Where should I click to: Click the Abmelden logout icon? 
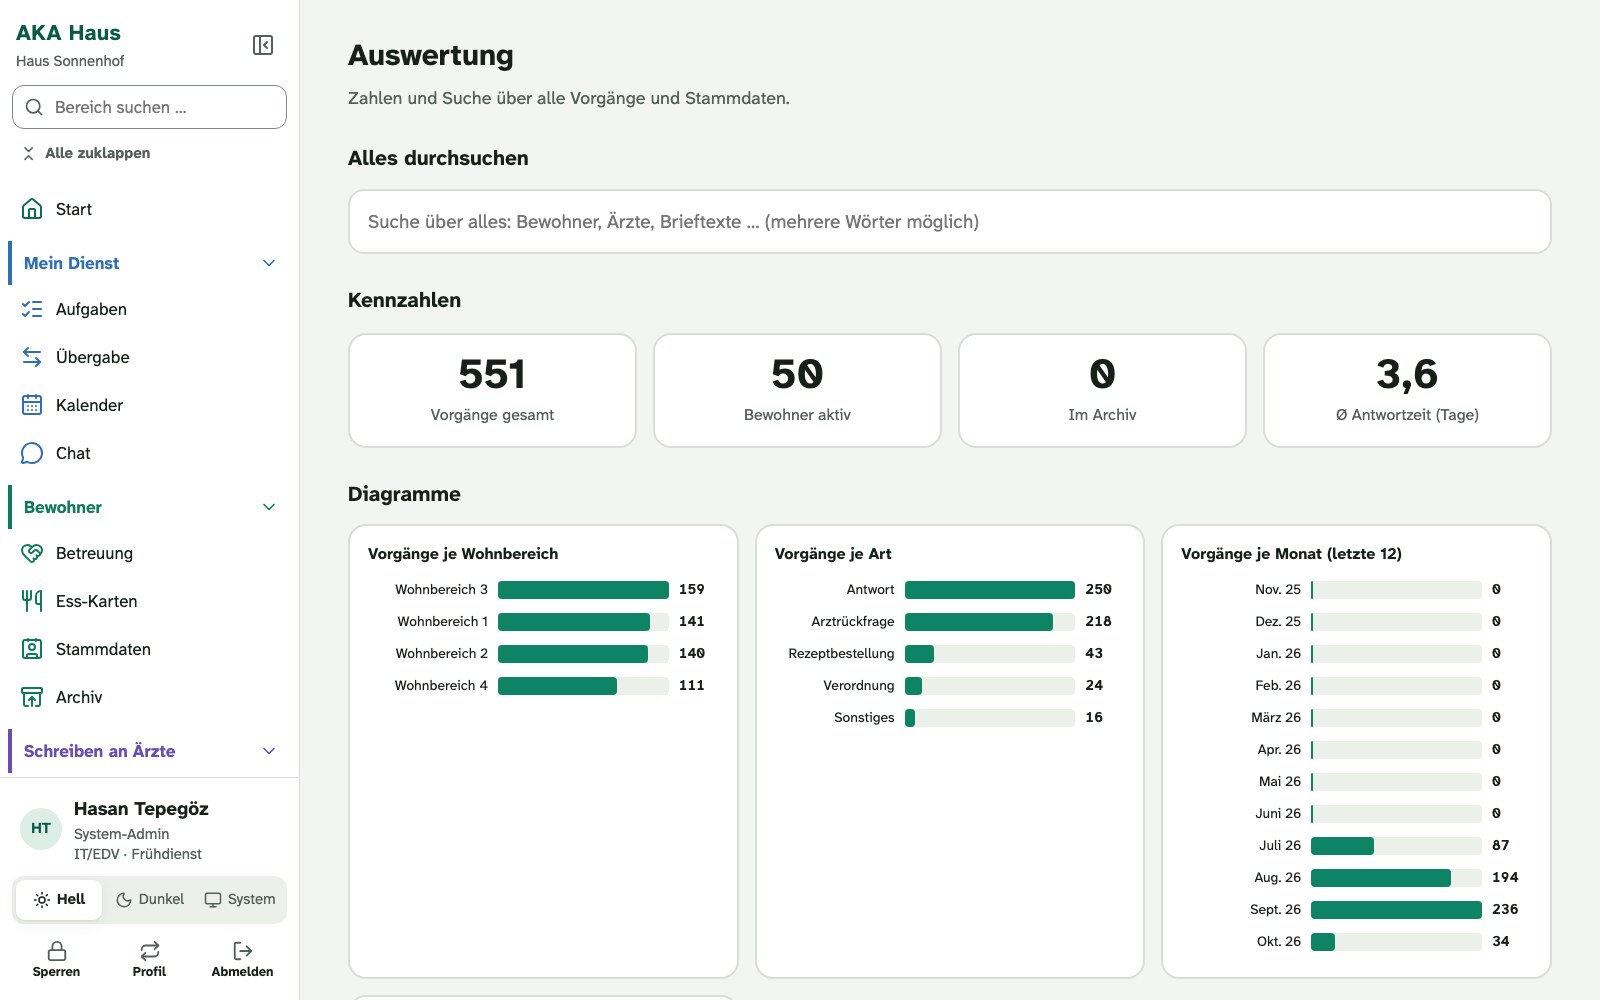click(242, 950)
